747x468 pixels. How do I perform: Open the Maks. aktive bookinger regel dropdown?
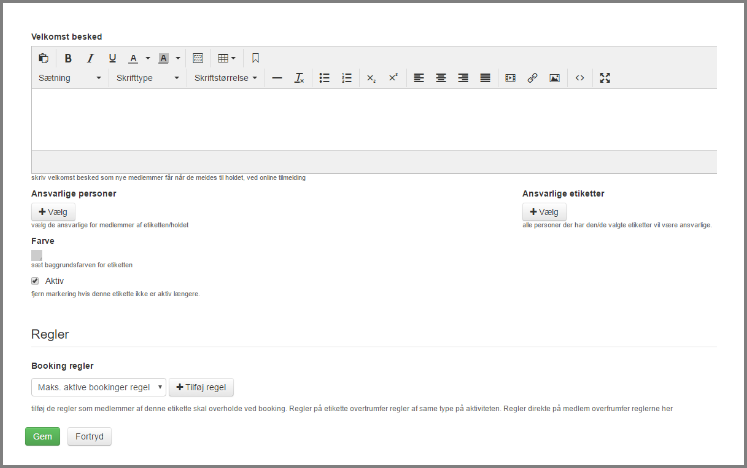[x=98, y=387]
